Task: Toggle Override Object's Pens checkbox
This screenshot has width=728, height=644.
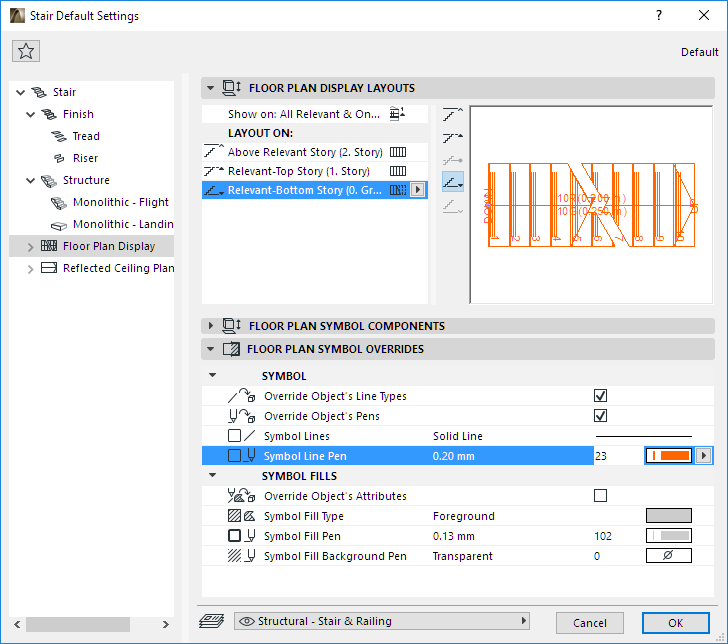Action: point(600,416)
